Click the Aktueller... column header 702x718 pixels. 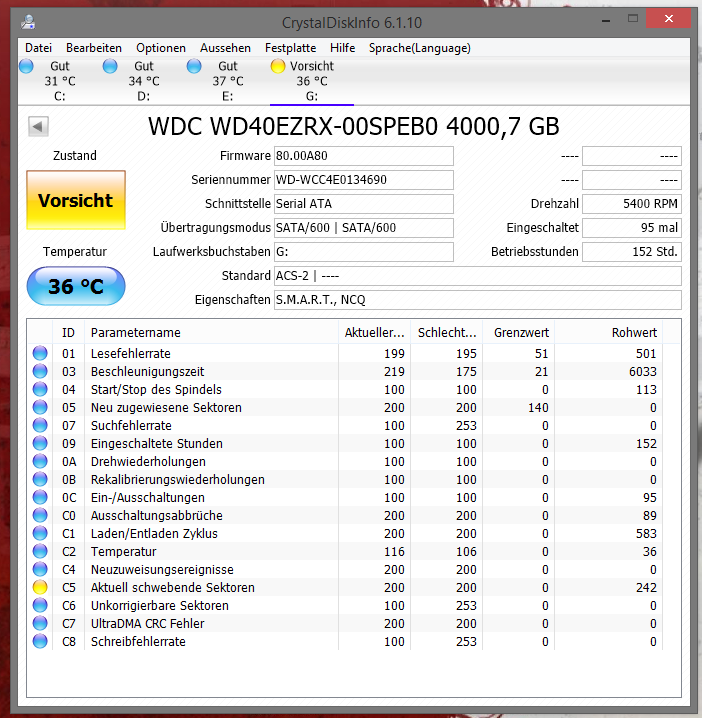[375, 332]
